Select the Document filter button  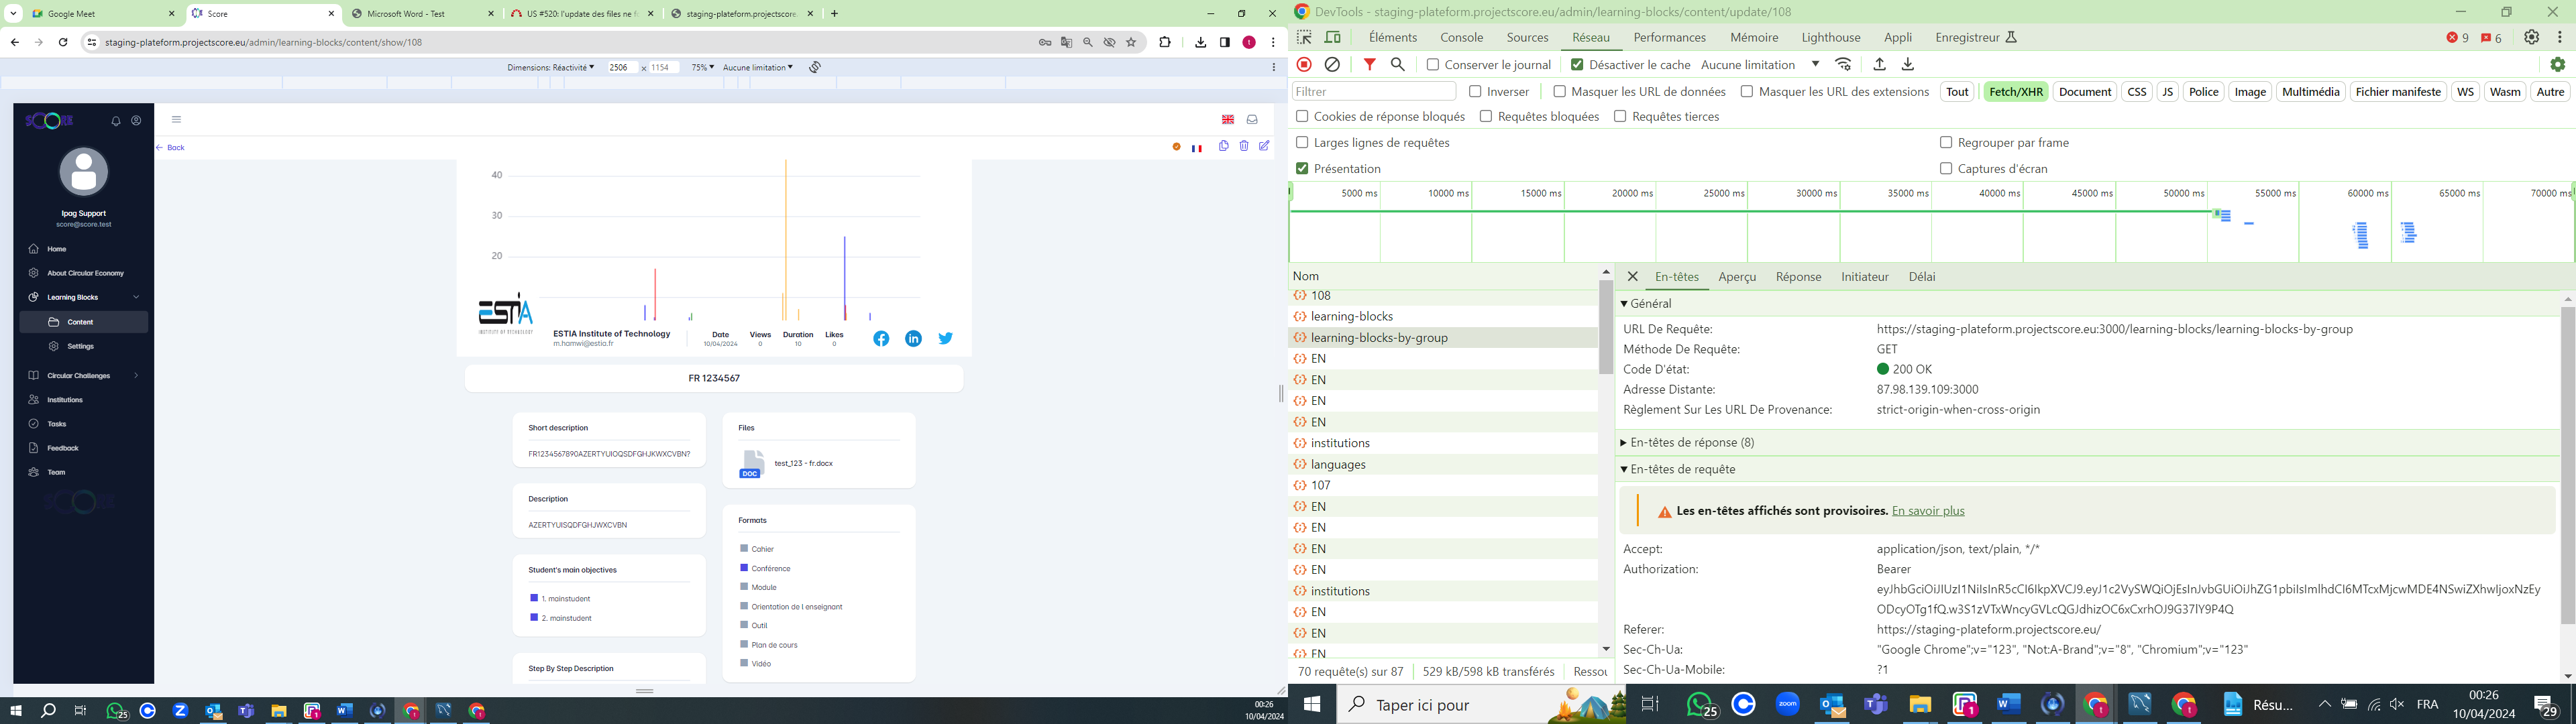pos(2084,92)
